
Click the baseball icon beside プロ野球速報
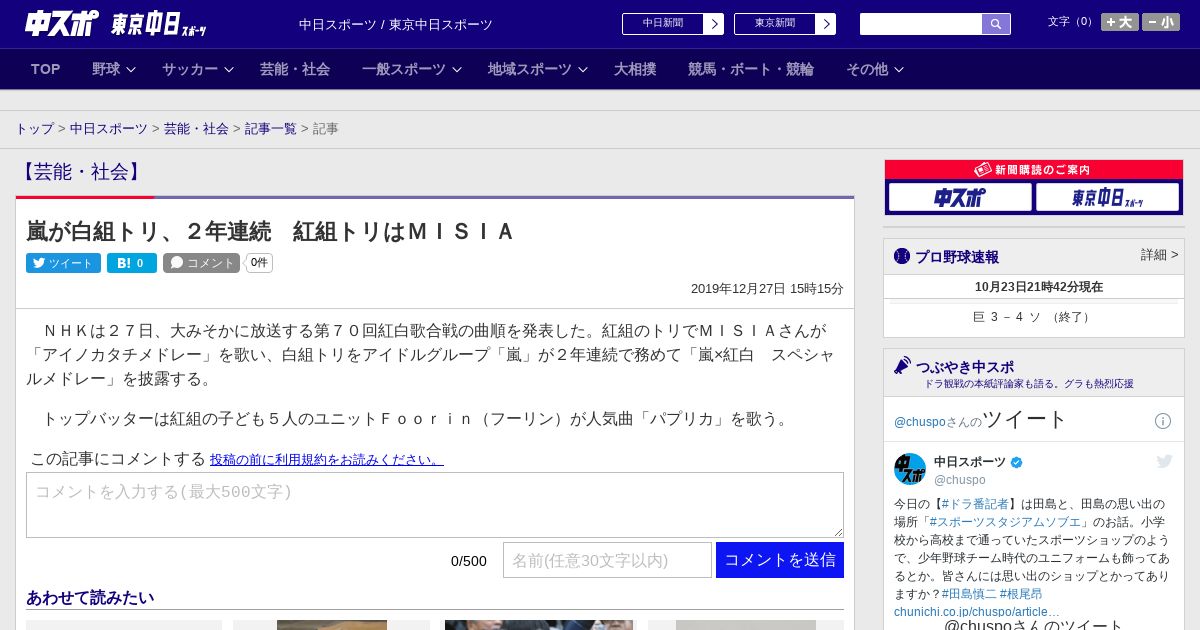pos(902,256)
